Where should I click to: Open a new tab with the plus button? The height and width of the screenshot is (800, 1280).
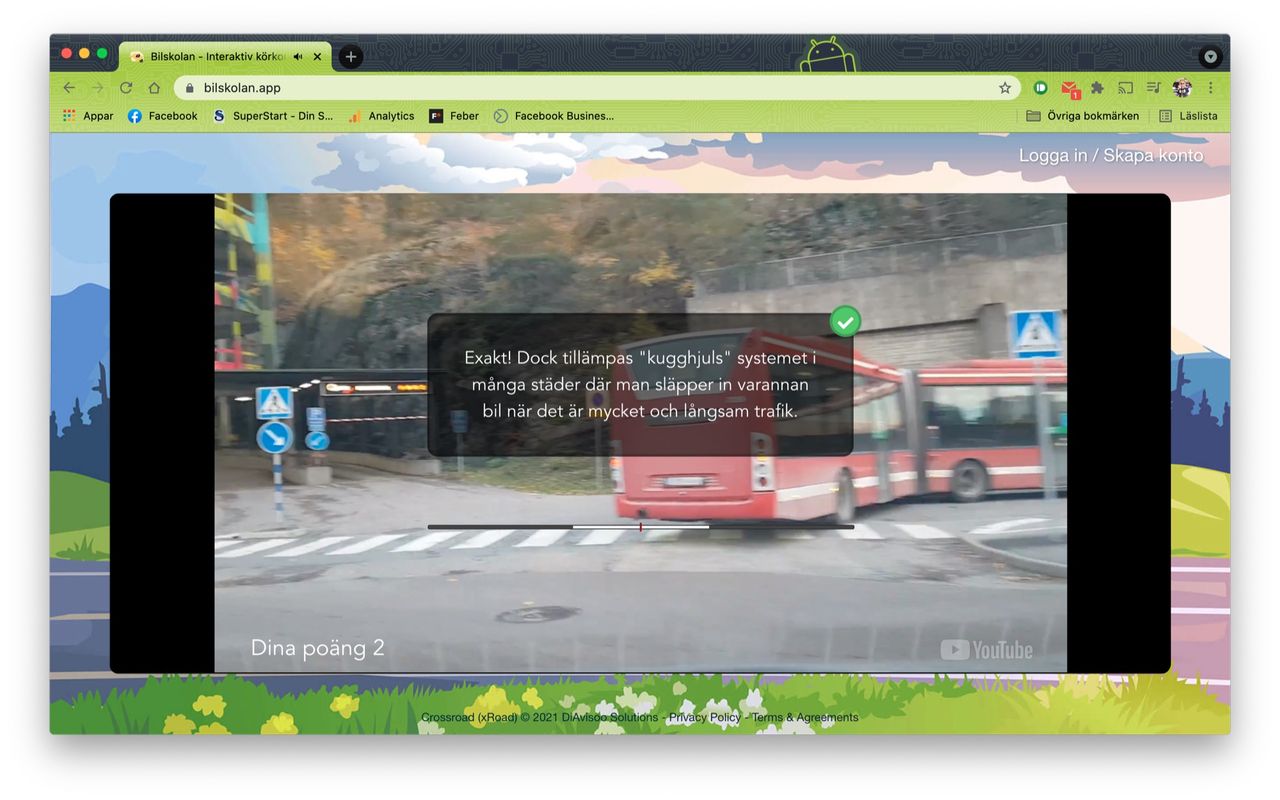click(350, 57)
